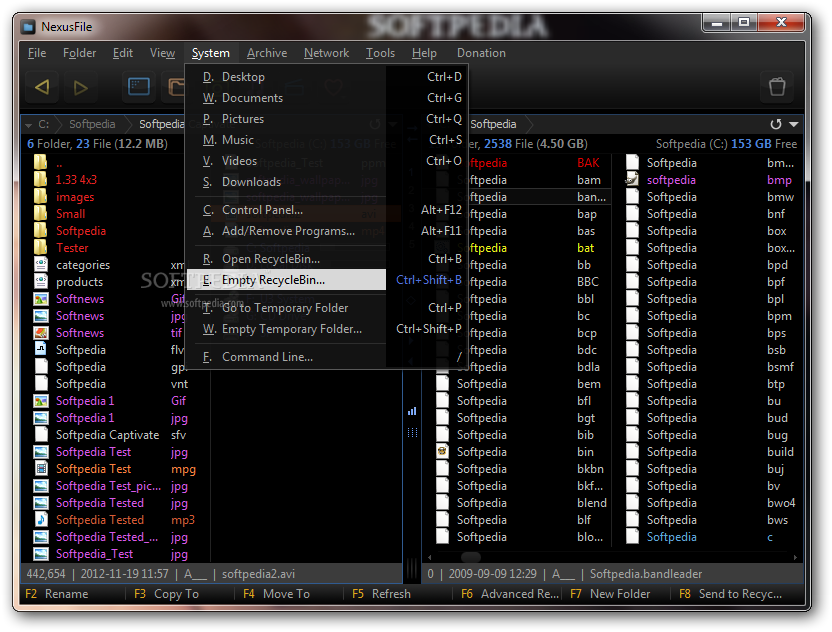Click the bar chart icon in the center divider
832x632 pixels.
pos(412,411)
